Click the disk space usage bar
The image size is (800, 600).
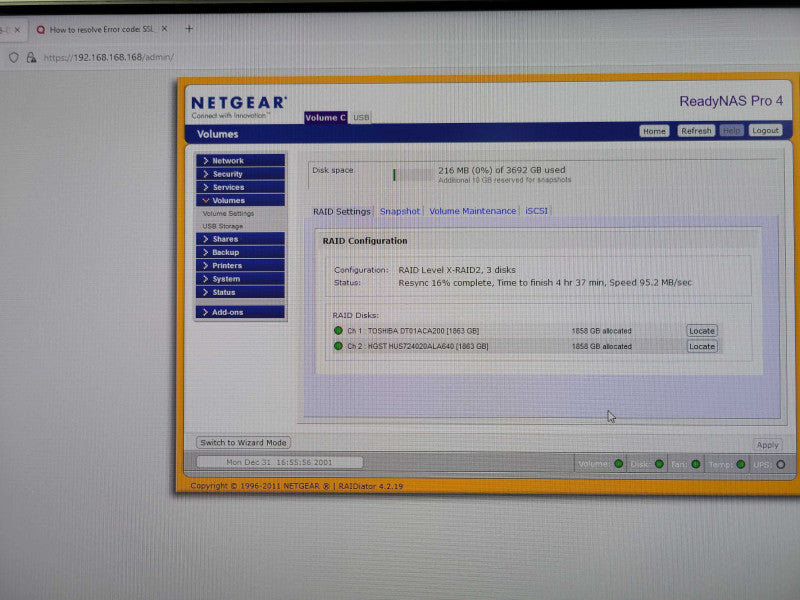413,175
